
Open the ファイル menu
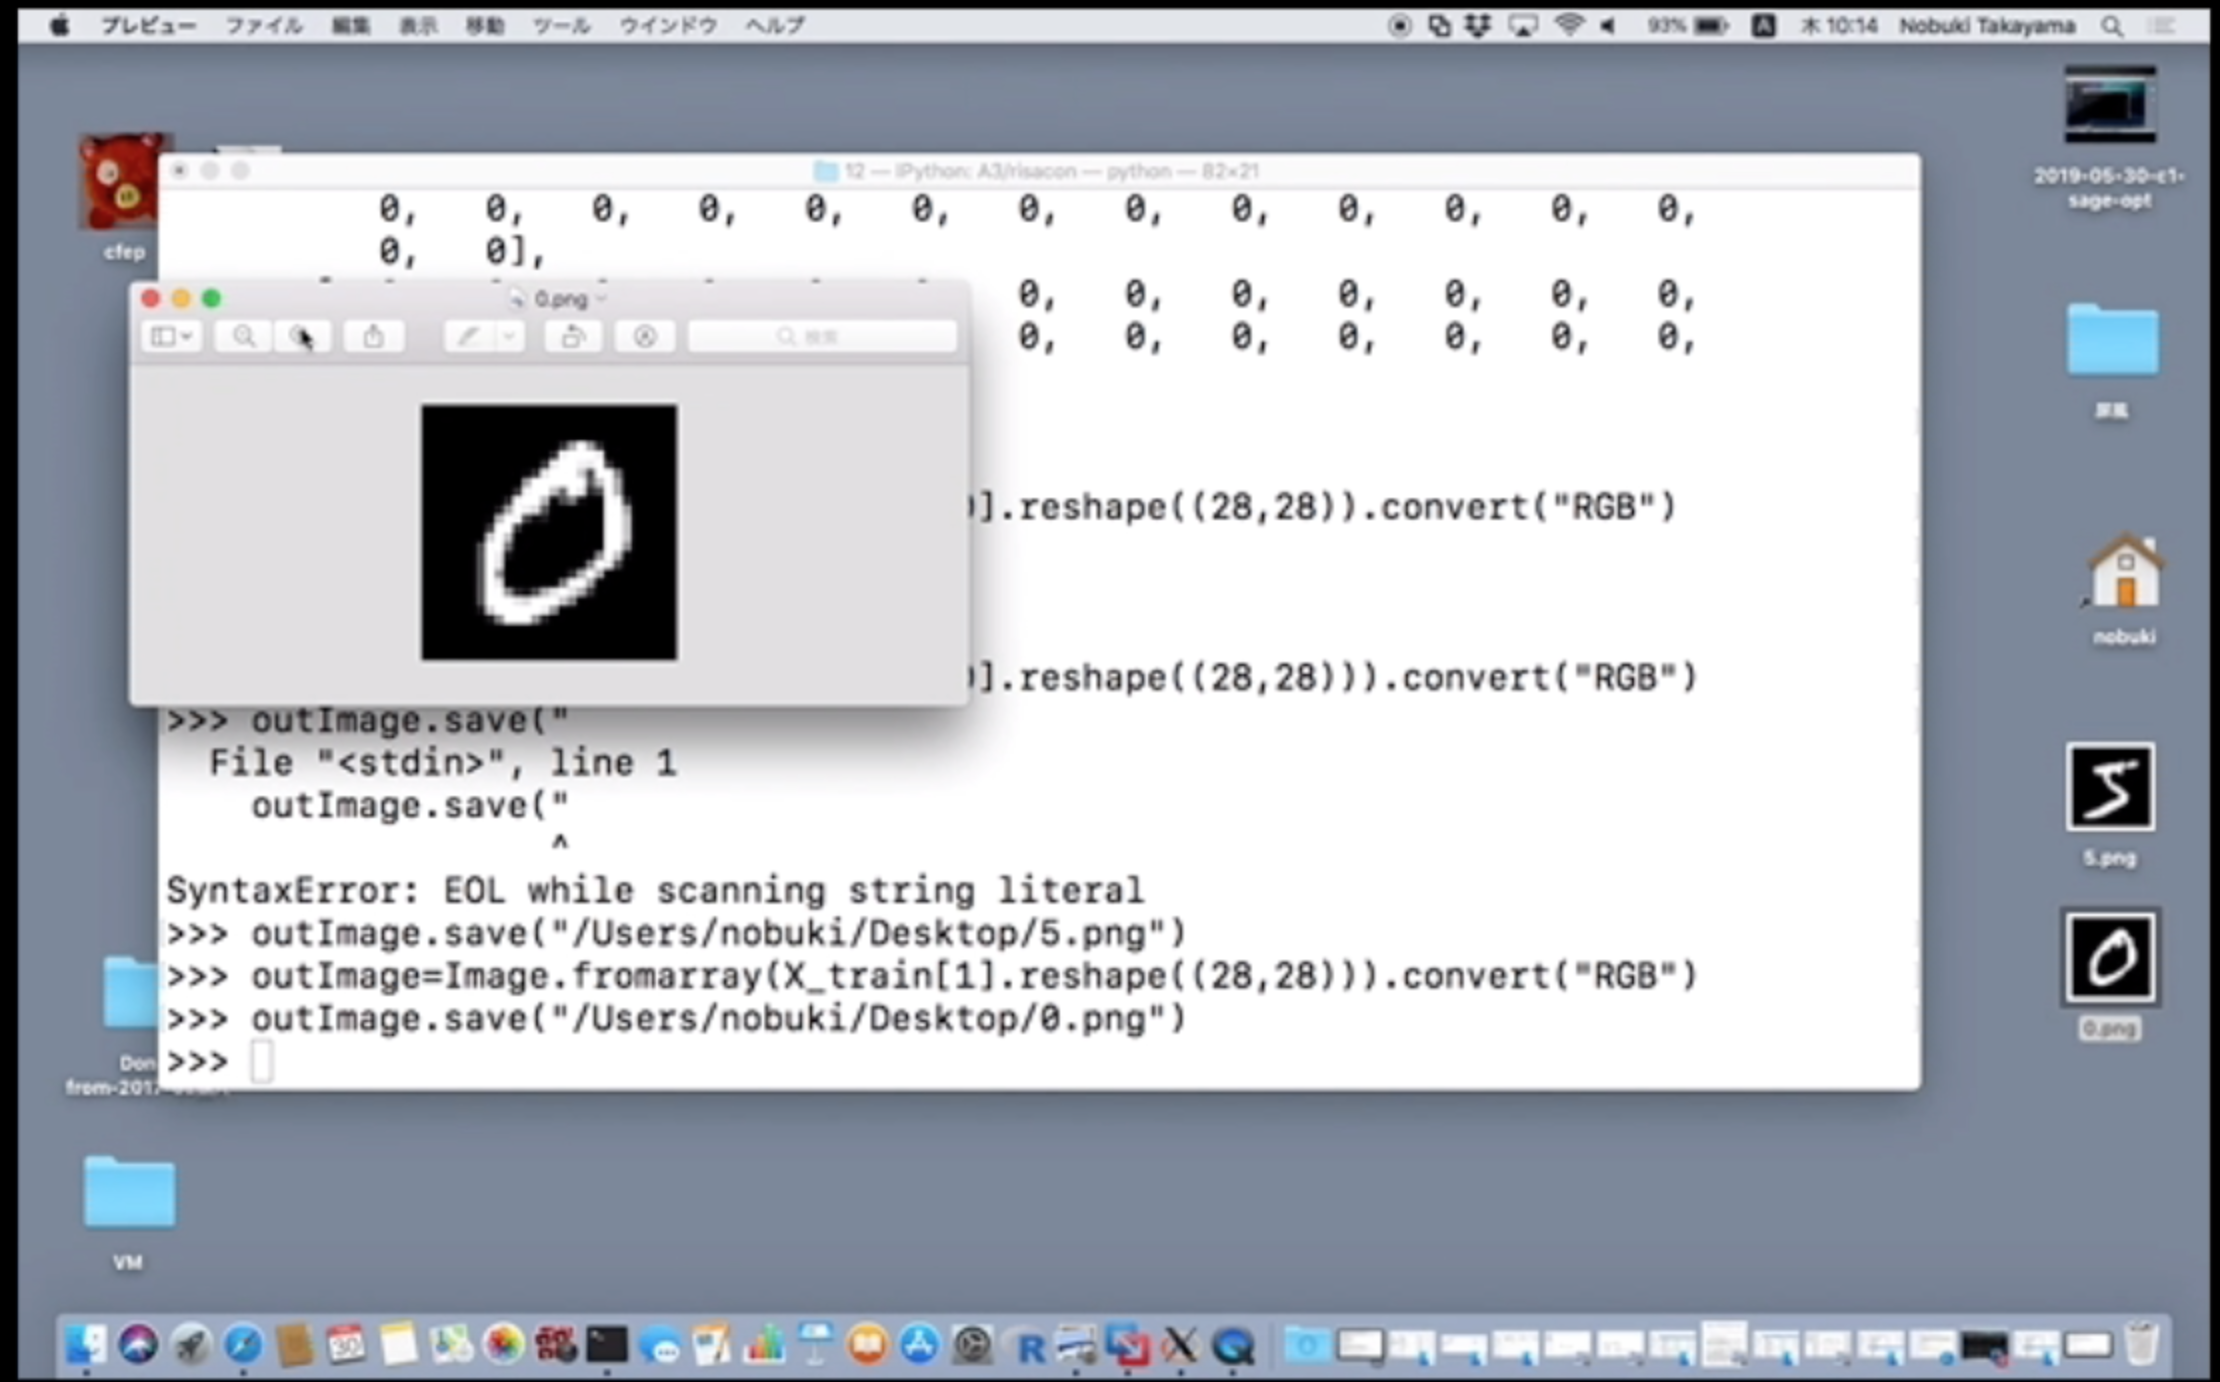pos(263,26)
